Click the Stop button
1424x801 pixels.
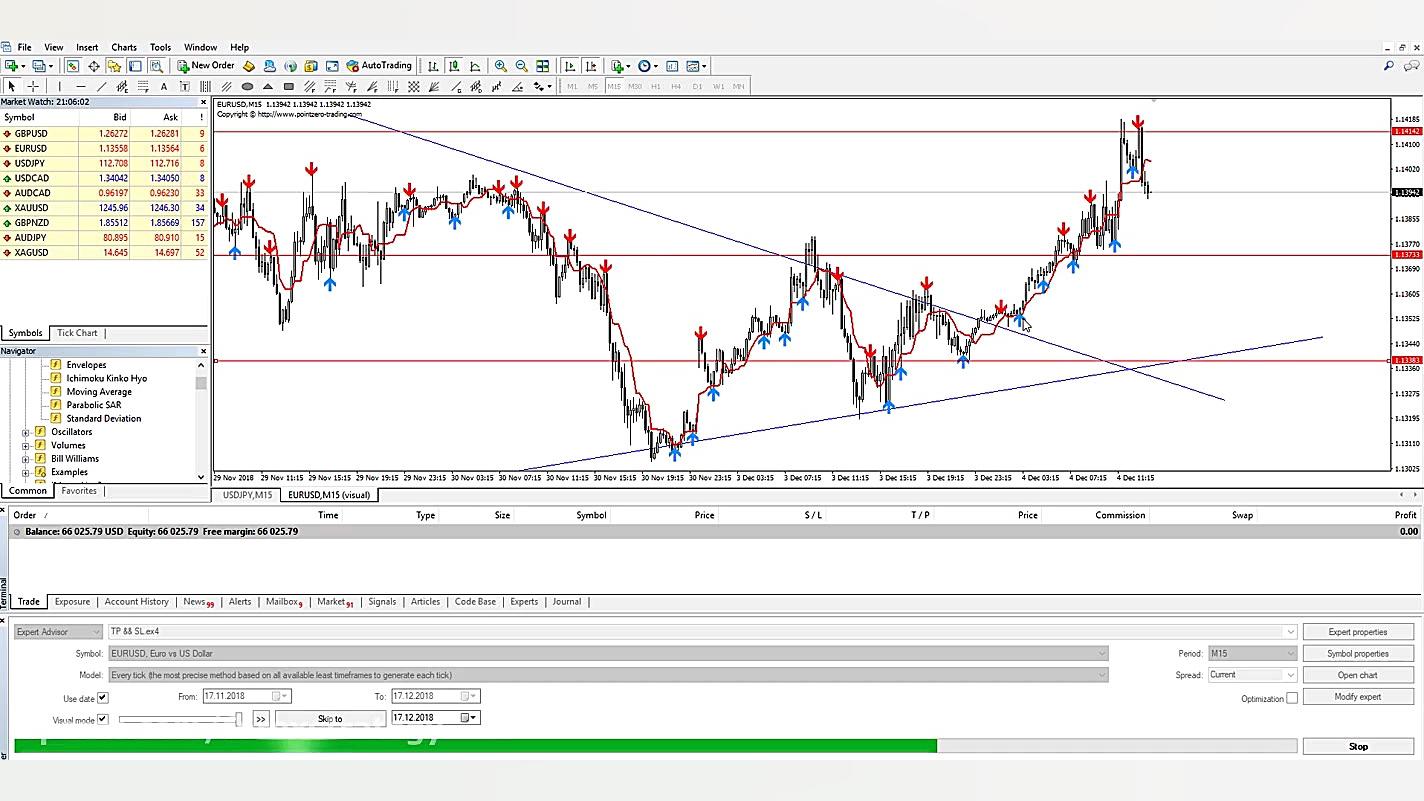pyautogui.click(x=1358, y=746)
